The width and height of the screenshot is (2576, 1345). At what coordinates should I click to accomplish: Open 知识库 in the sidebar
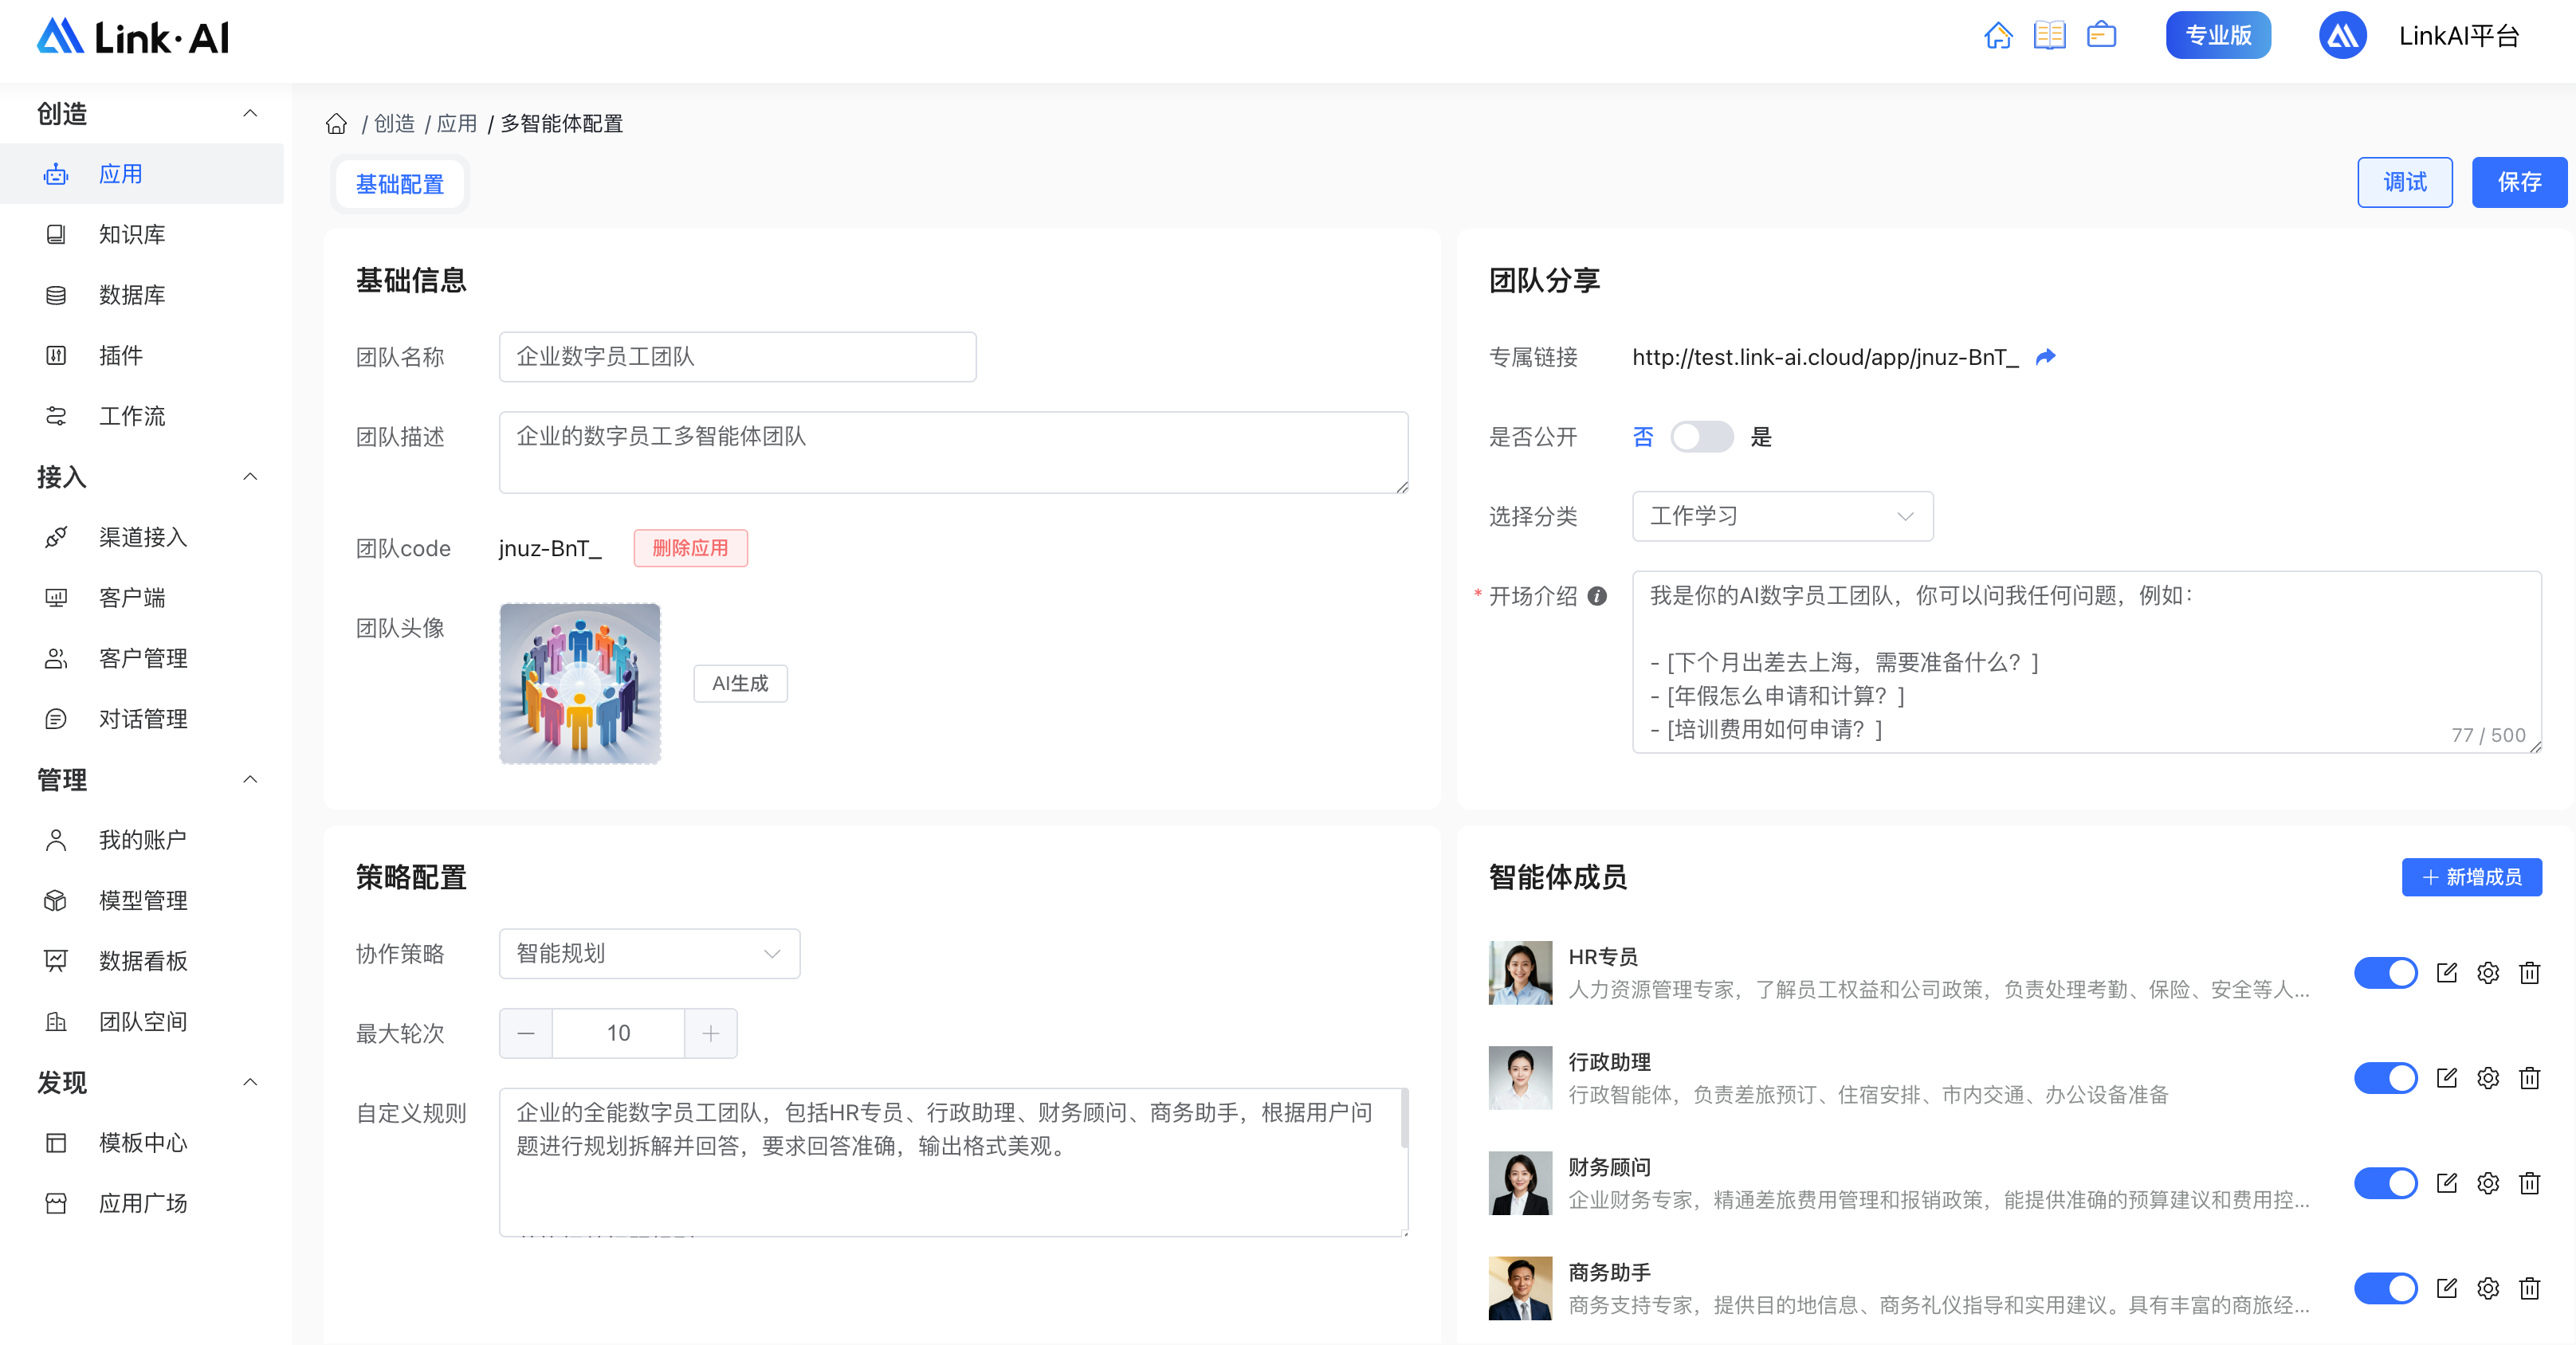point(132,234)
